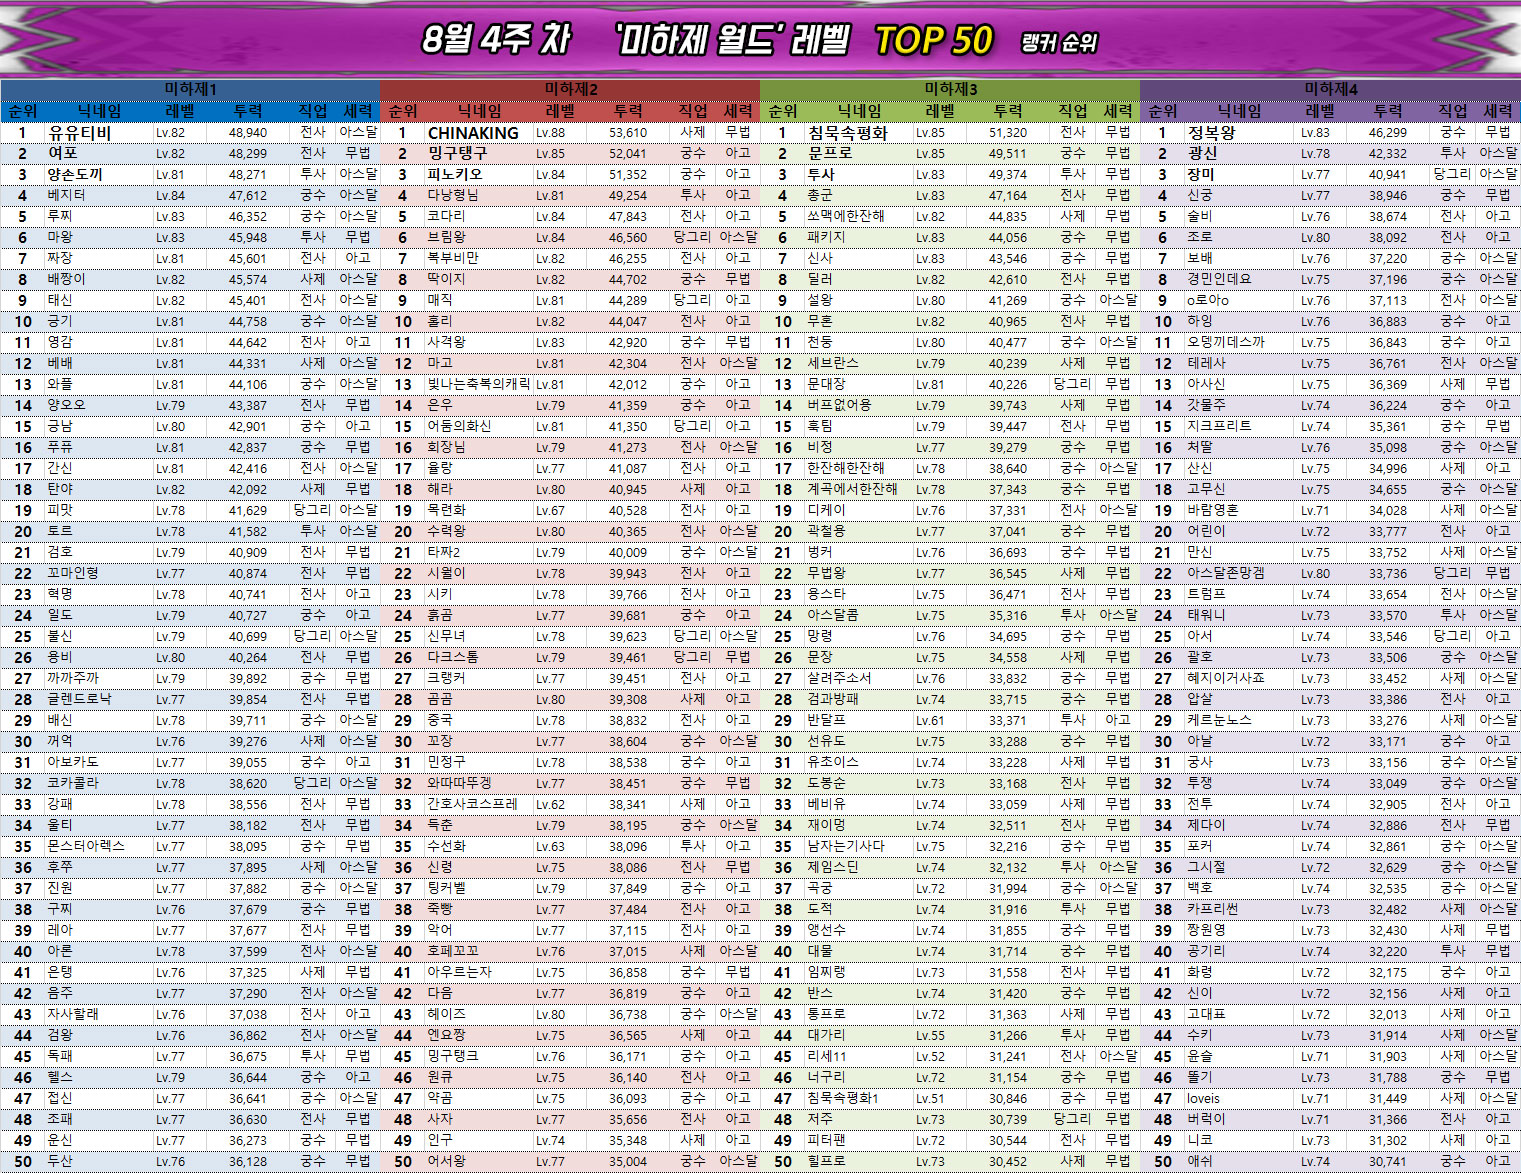Viewport: 1521px width, 1173px height.
Task: Select the 미하제4 server header
Action: 1330,89
